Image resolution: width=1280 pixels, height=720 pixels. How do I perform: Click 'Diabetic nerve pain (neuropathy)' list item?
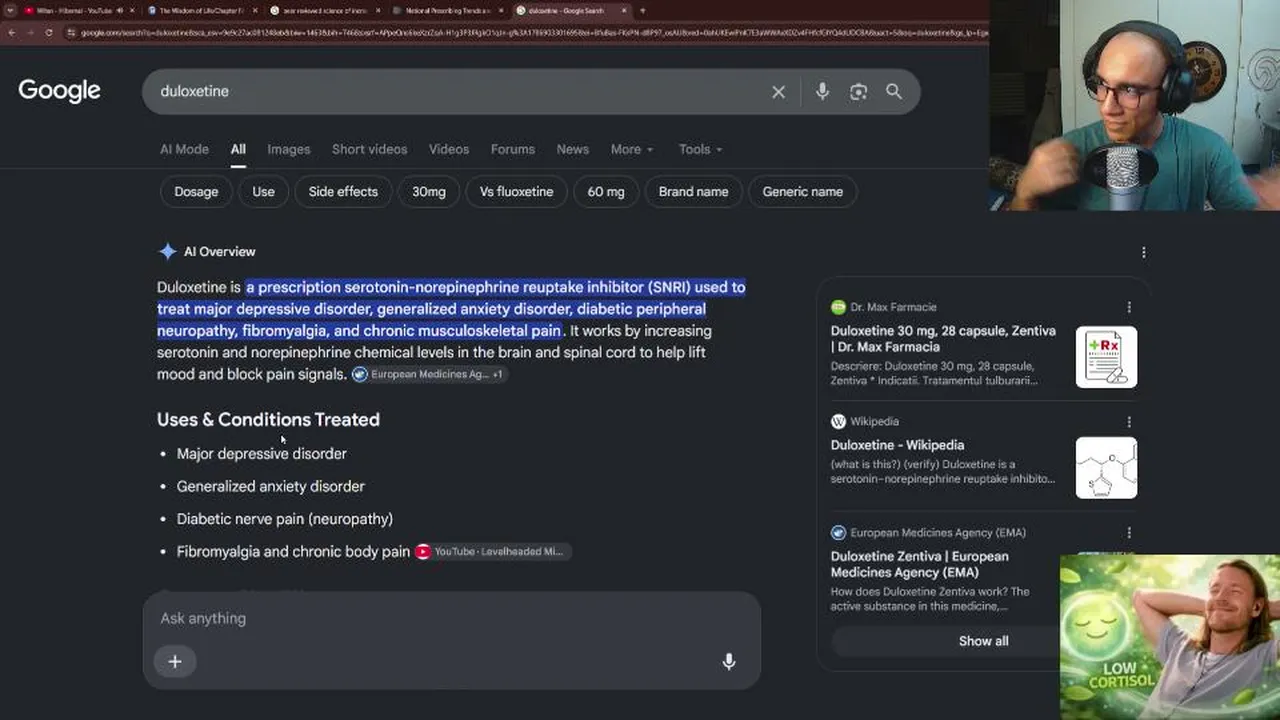tap(285, 519)
